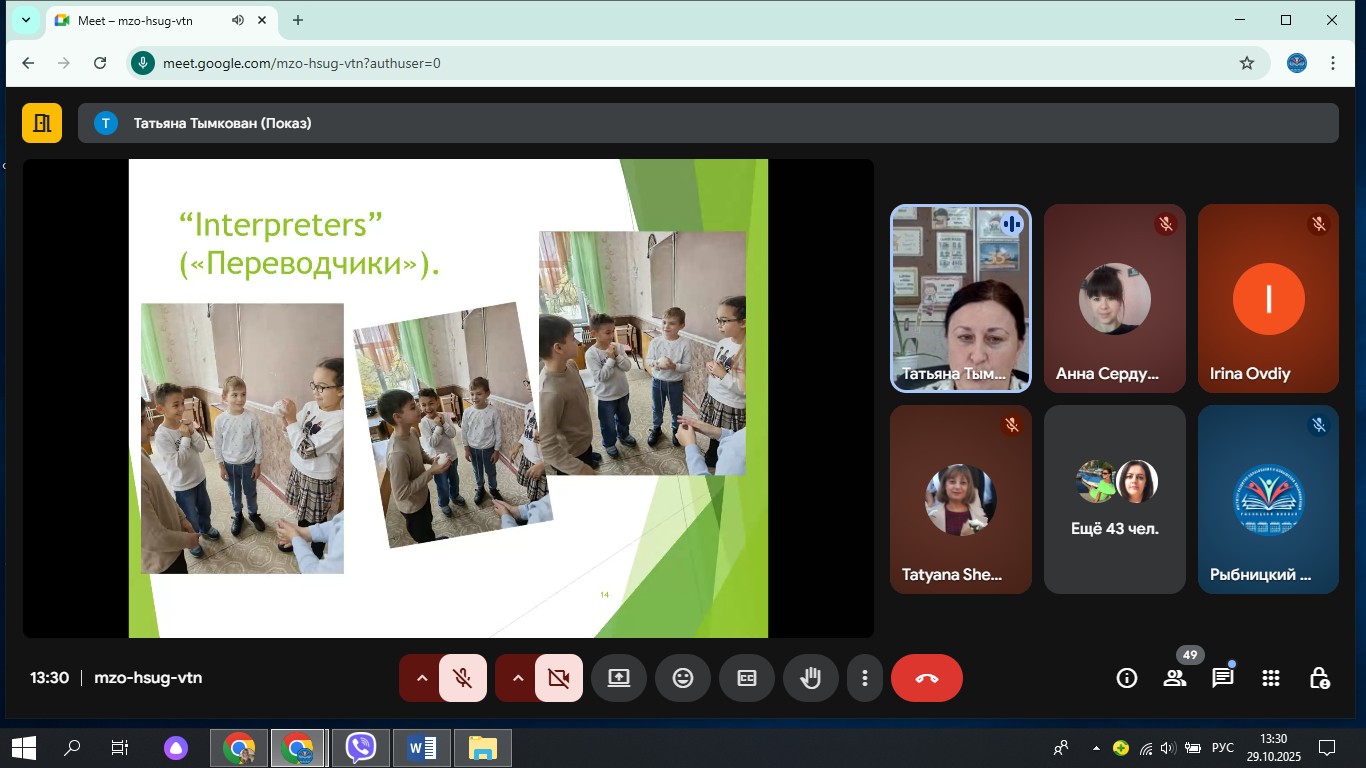Click the raise hand icon
Viewport: 1366px width, 768px height.
[x=810, y=678]
